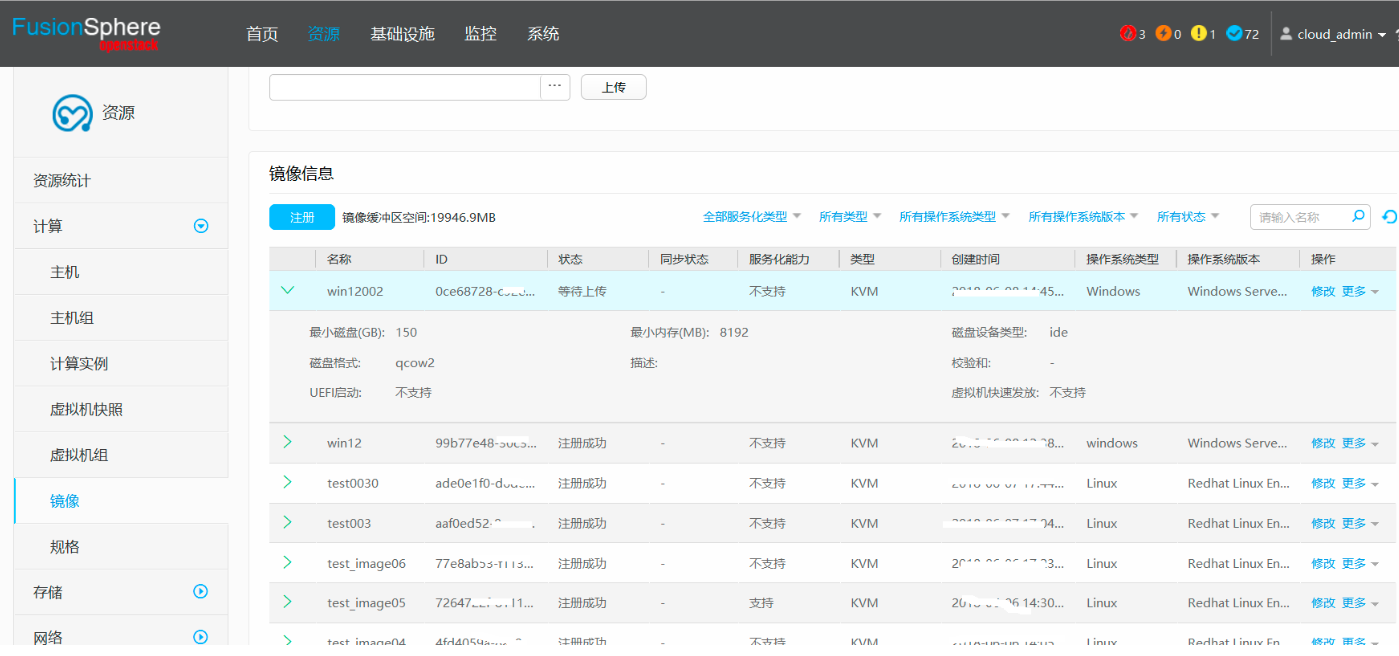Expand the 存储 sidebar section
This screenshot has height=656, width=1399.
coord(201,592)
